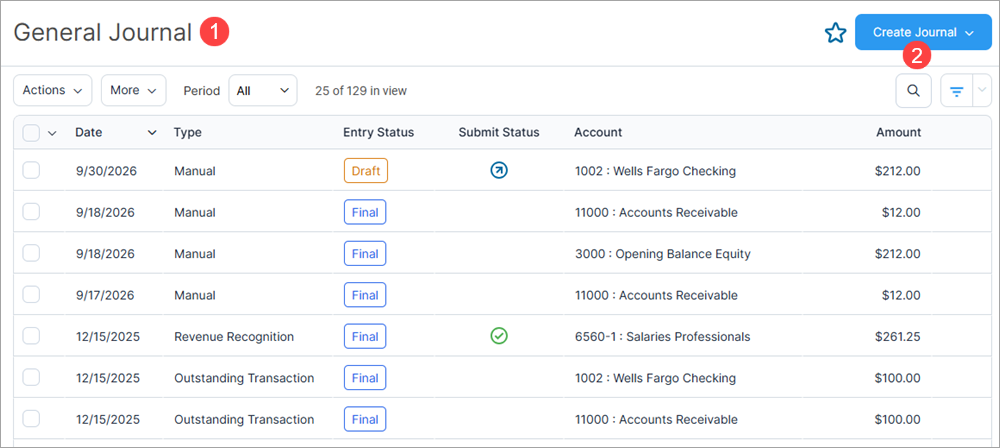1000x448 pixels.
Task: Click the Type column header
Action: 188,133
